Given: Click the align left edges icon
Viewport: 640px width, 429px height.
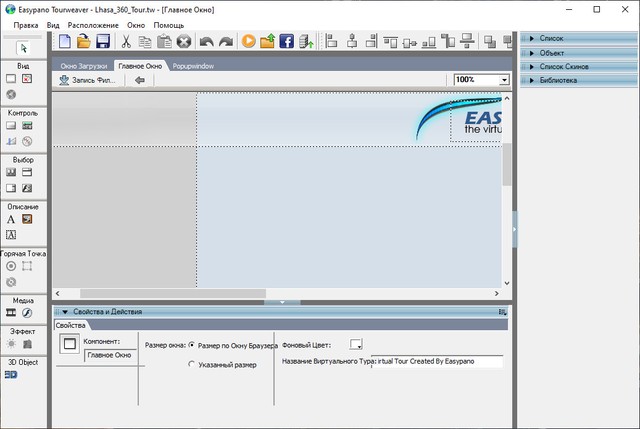Looking at the screenshot, I should 331,41.
